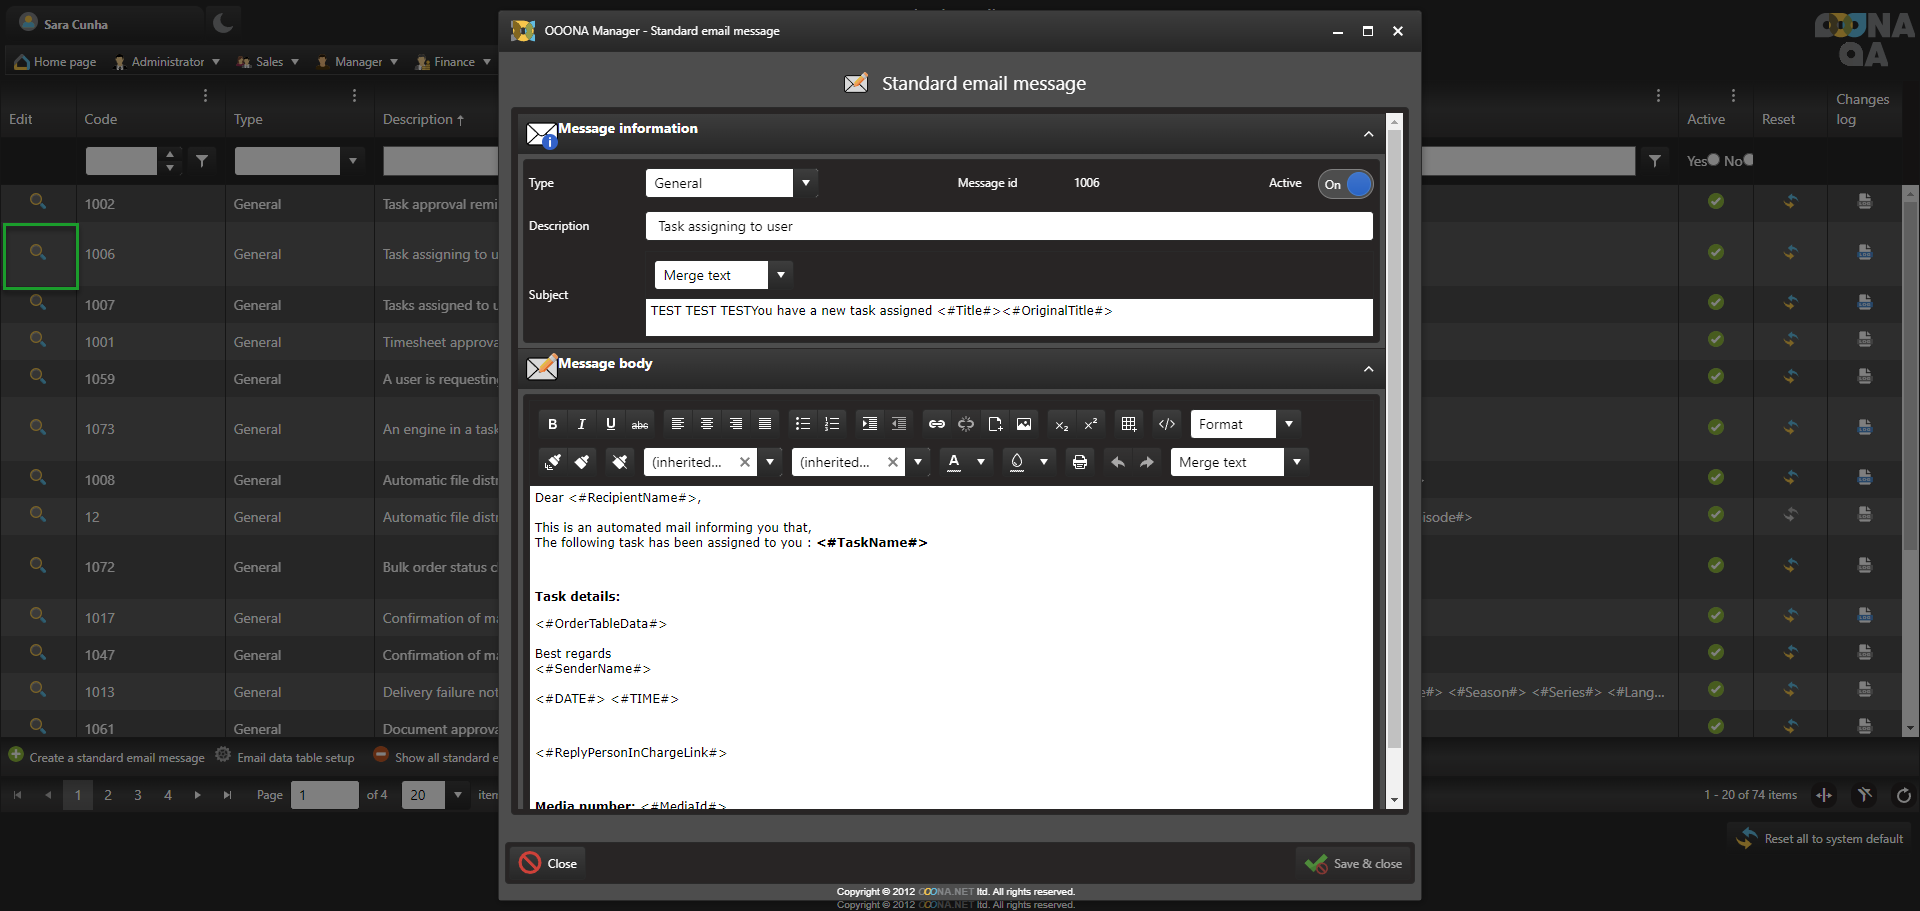Insert an unordered bullet list
1920x911 pixels.
click(802, 424)
